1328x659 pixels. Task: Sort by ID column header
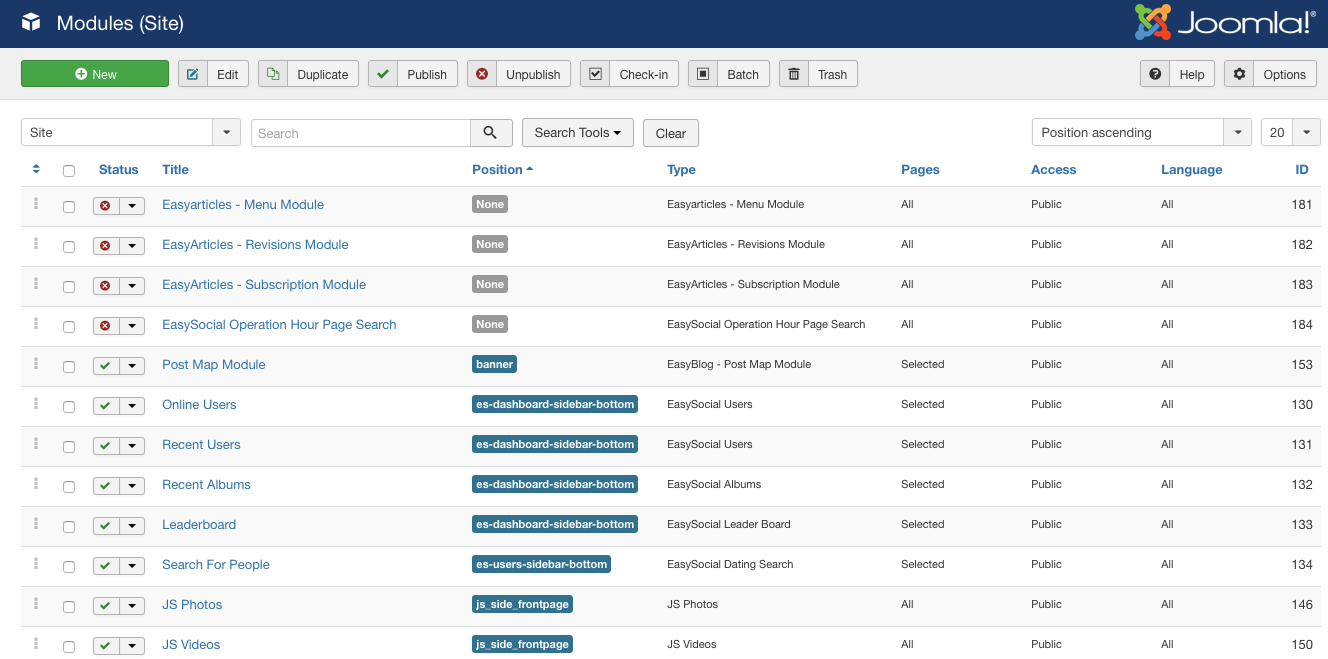pyautogui.click(x=1302, y=170)
